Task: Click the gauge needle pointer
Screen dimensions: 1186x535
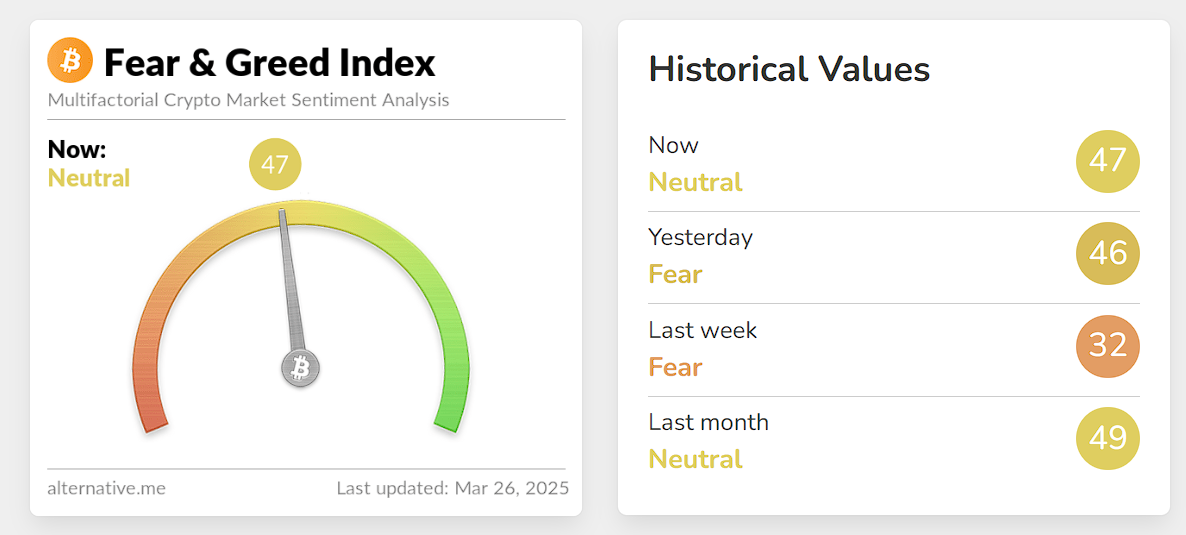Action: pos(289,280)
